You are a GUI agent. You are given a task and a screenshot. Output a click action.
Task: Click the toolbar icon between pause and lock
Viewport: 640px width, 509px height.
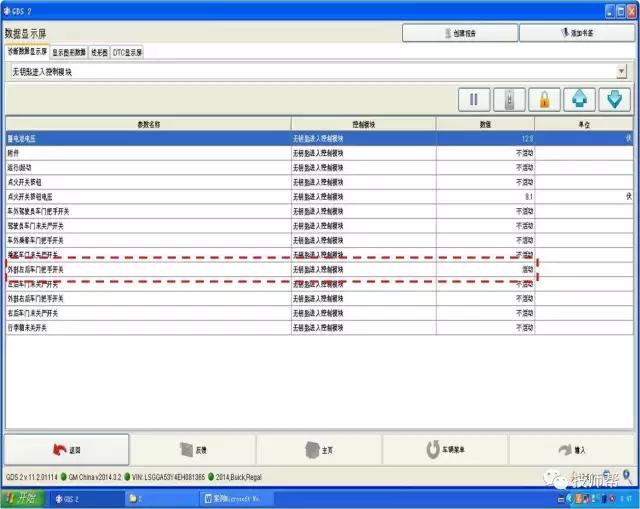click(509, 99)
